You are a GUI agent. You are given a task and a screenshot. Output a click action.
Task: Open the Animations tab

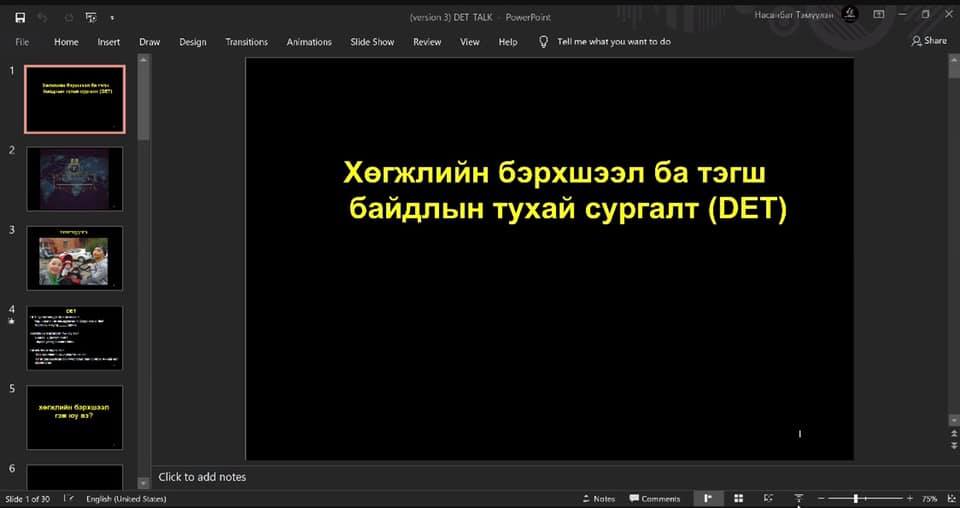click(309, 42)
